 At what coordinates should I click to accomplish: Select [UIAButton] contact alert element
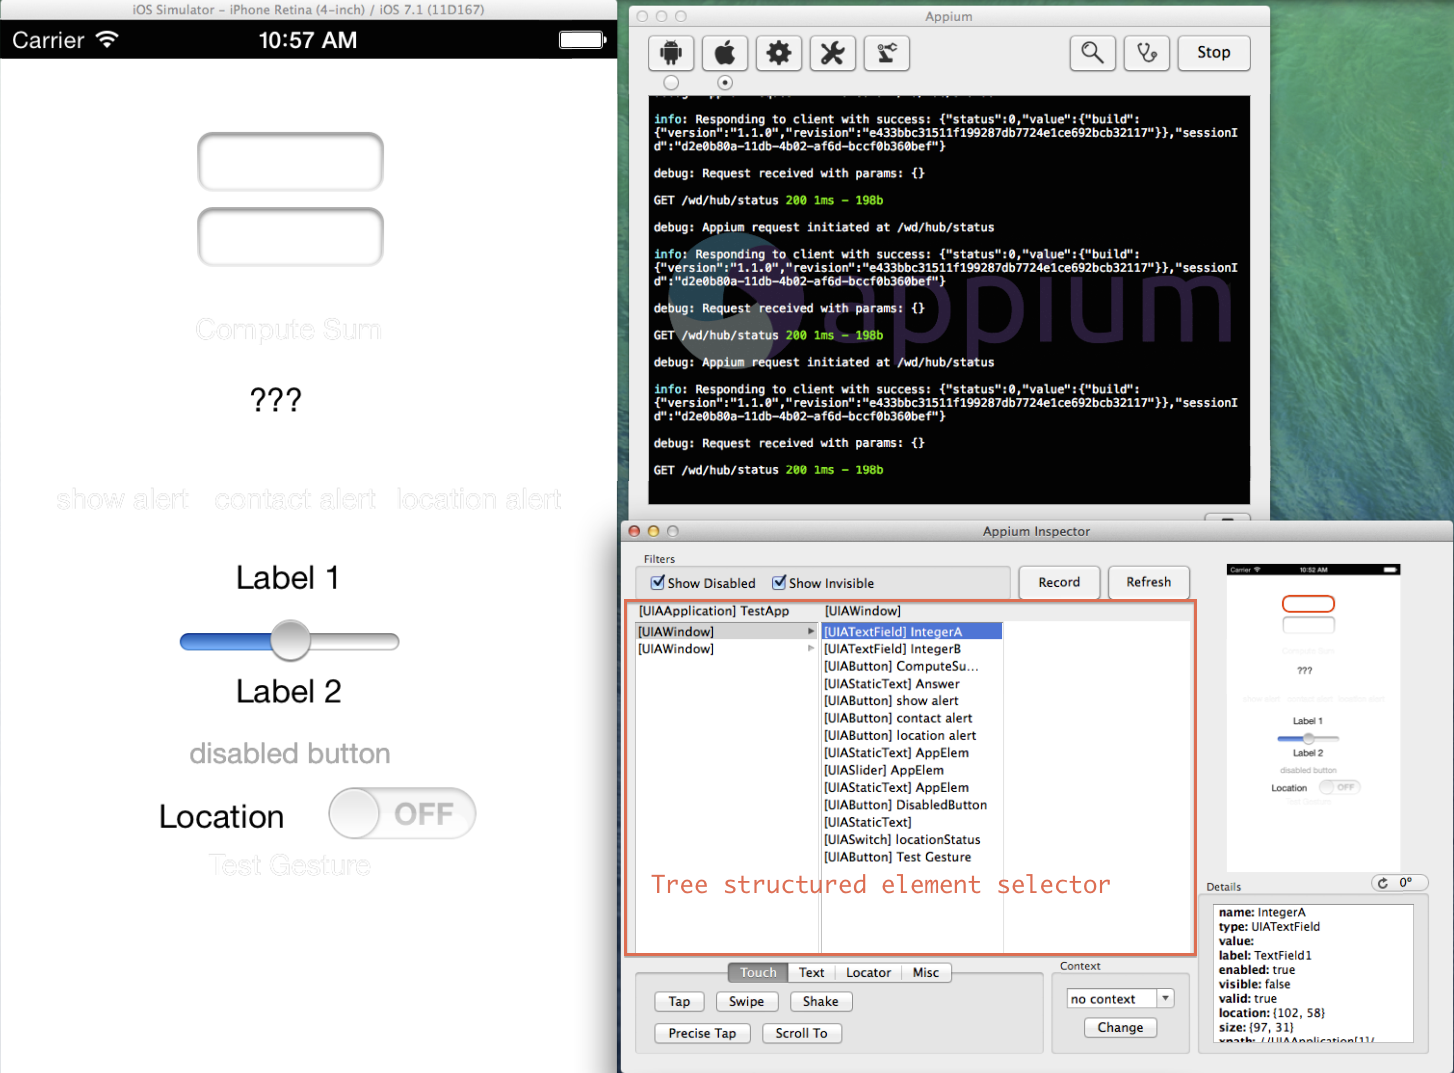(911, 718)
